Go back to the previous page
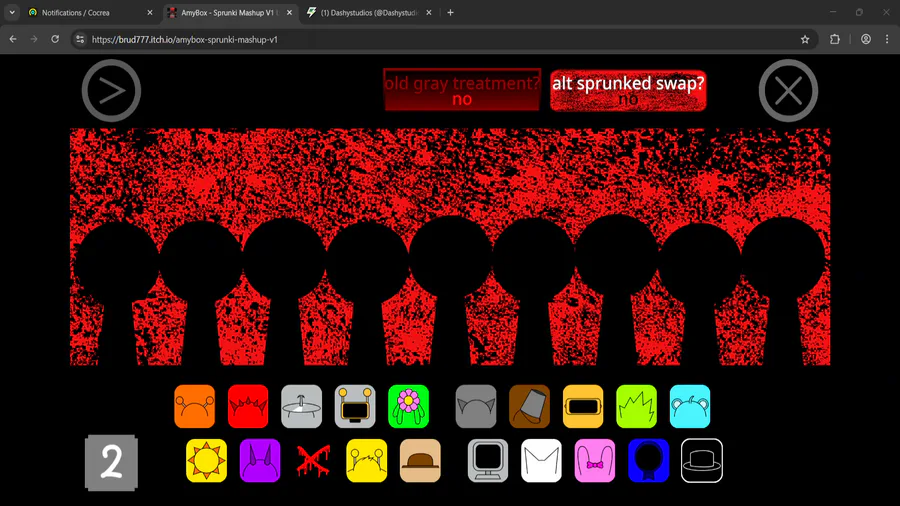900x506 pixels. pos(13,39)
